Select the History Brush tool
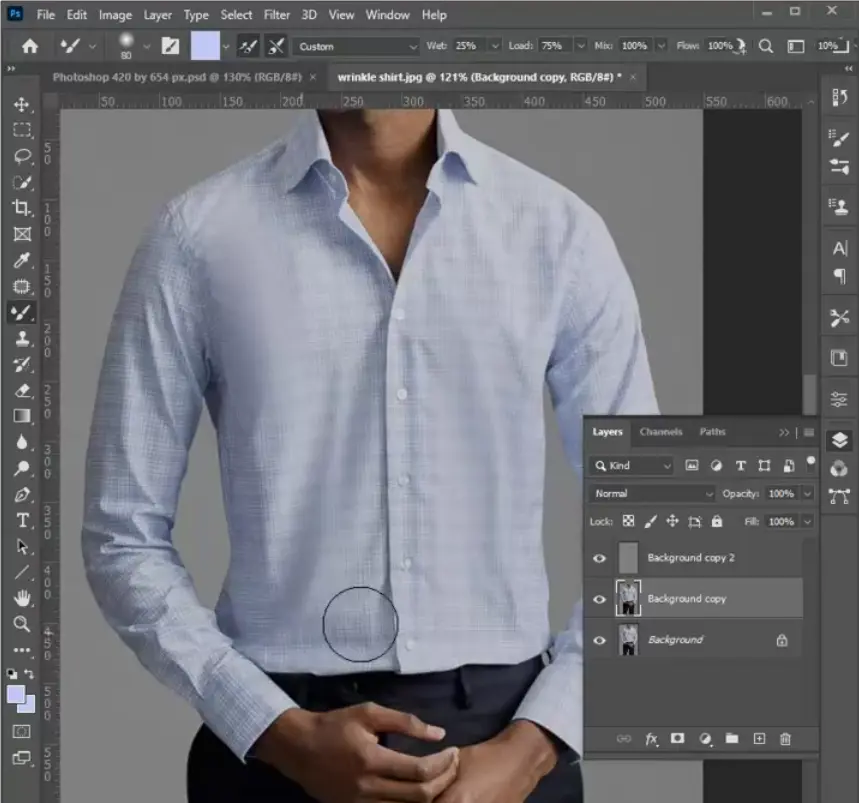859x803 pixels. tap(22, 365)
